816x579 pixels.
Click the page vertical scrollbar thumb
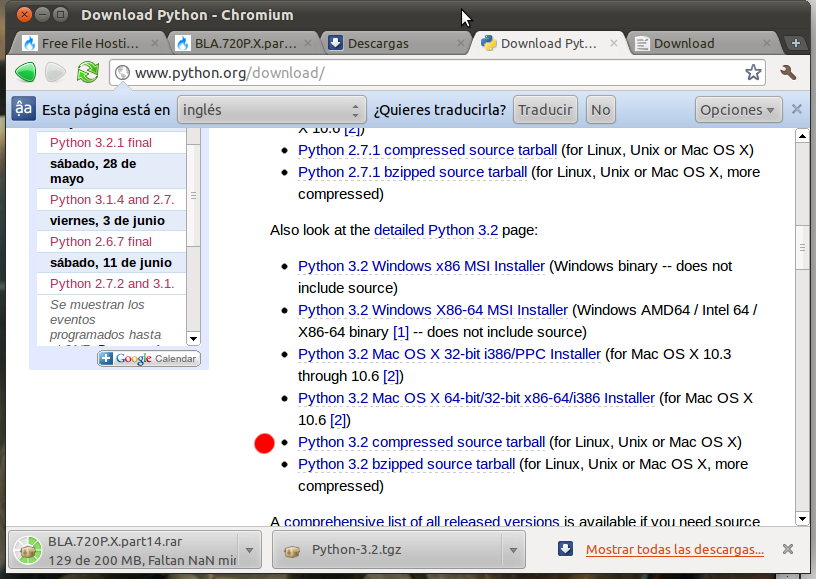pyautogui.click(x=802, y=247)
